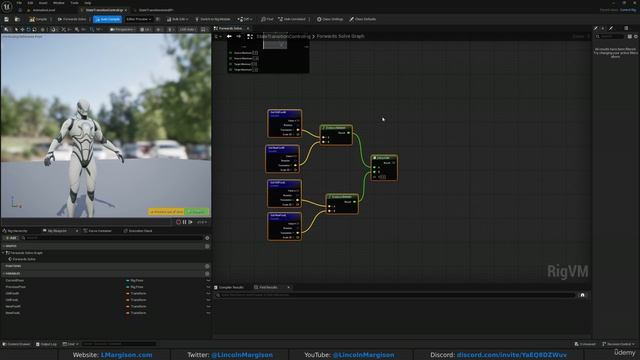Click Forwards Solve Graph breadcrumb
Image resolution: width=640 pixels, height=360 pixels.
coord(340,36)
